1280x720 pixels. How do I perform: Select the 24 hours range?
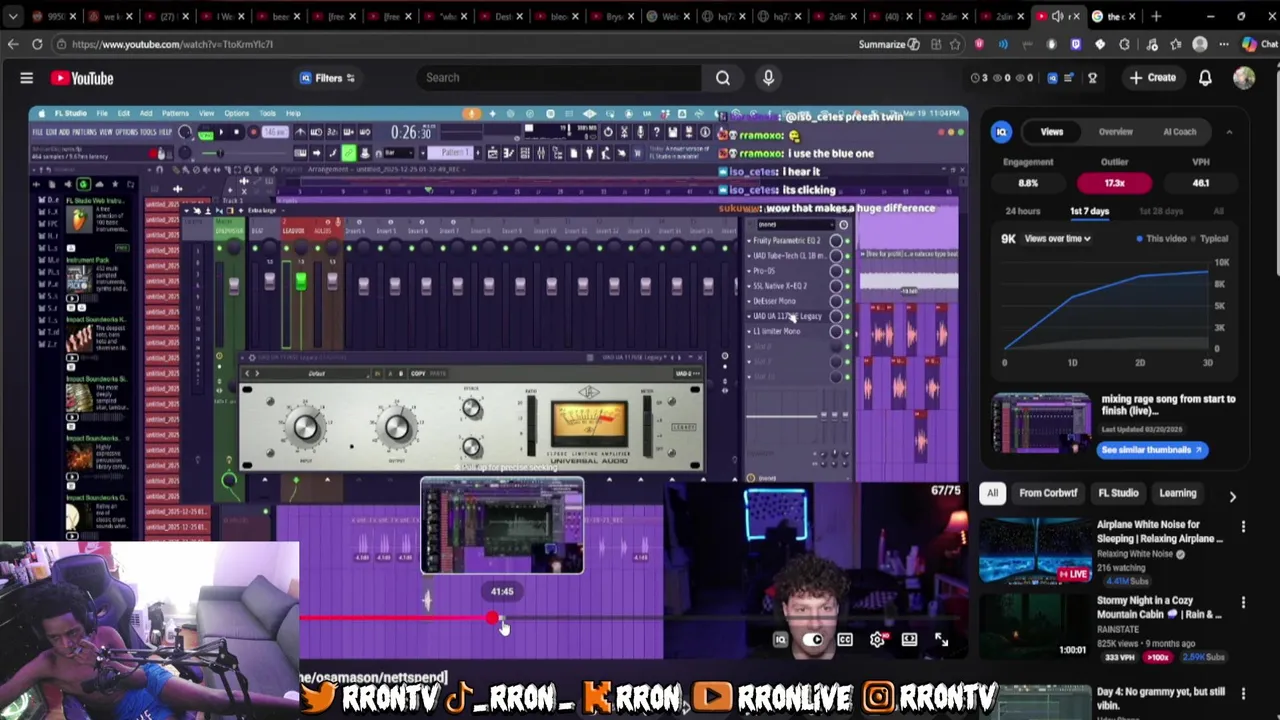click(1022, 211)
